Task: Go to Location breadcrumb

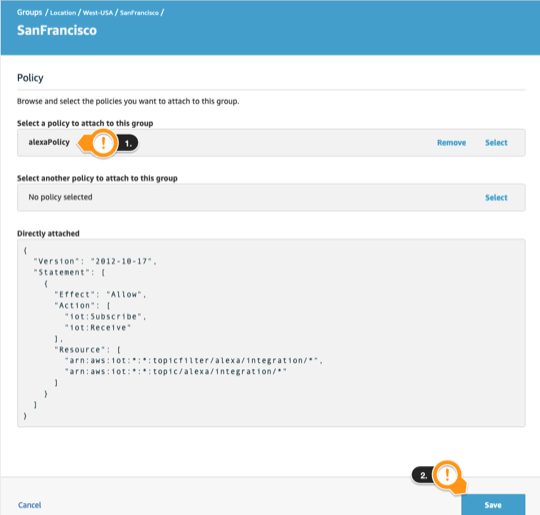Action: click(63, 13)
